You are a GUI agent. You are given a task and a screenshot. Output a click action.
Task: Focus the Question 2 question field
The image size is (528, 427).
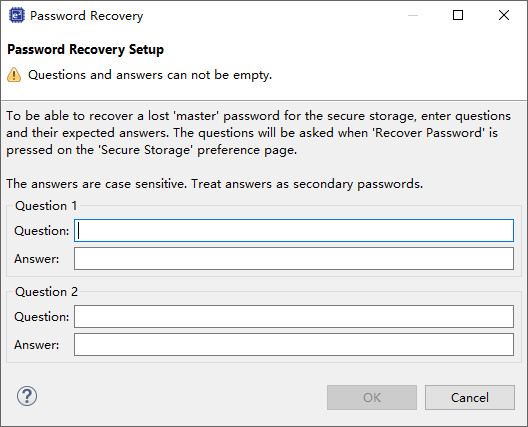point(294,317)
